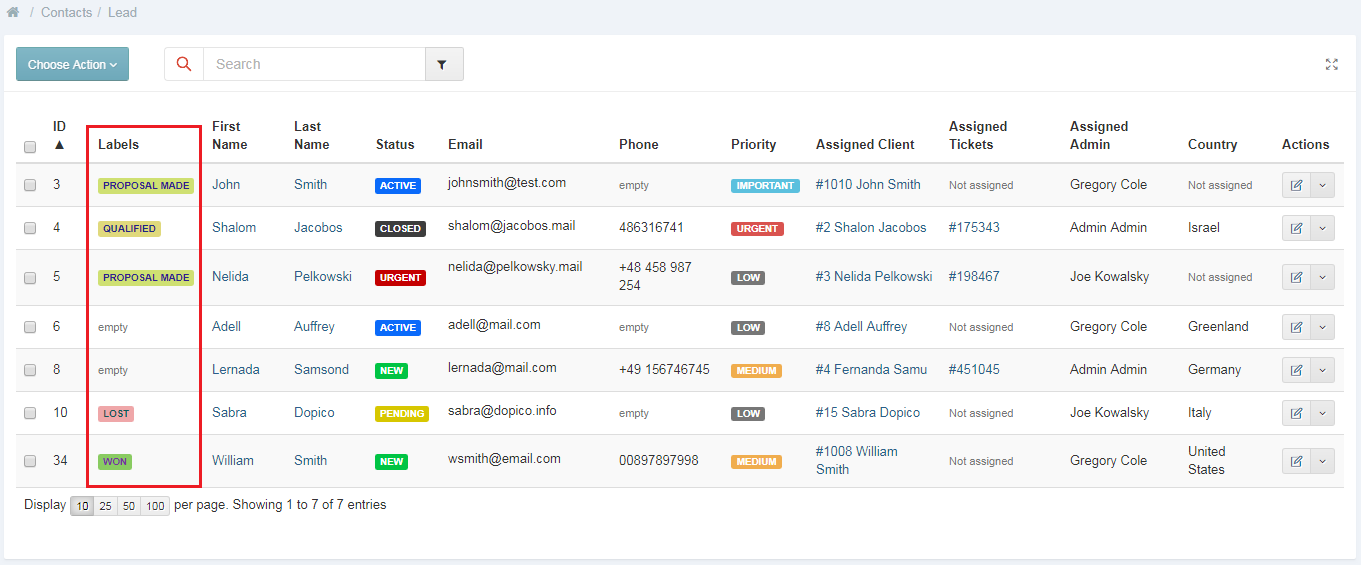Click assigned admin Joe Kowalsky for Nelida
The height and width of the screenshot is (565, 1361).
coord(1109,277)
